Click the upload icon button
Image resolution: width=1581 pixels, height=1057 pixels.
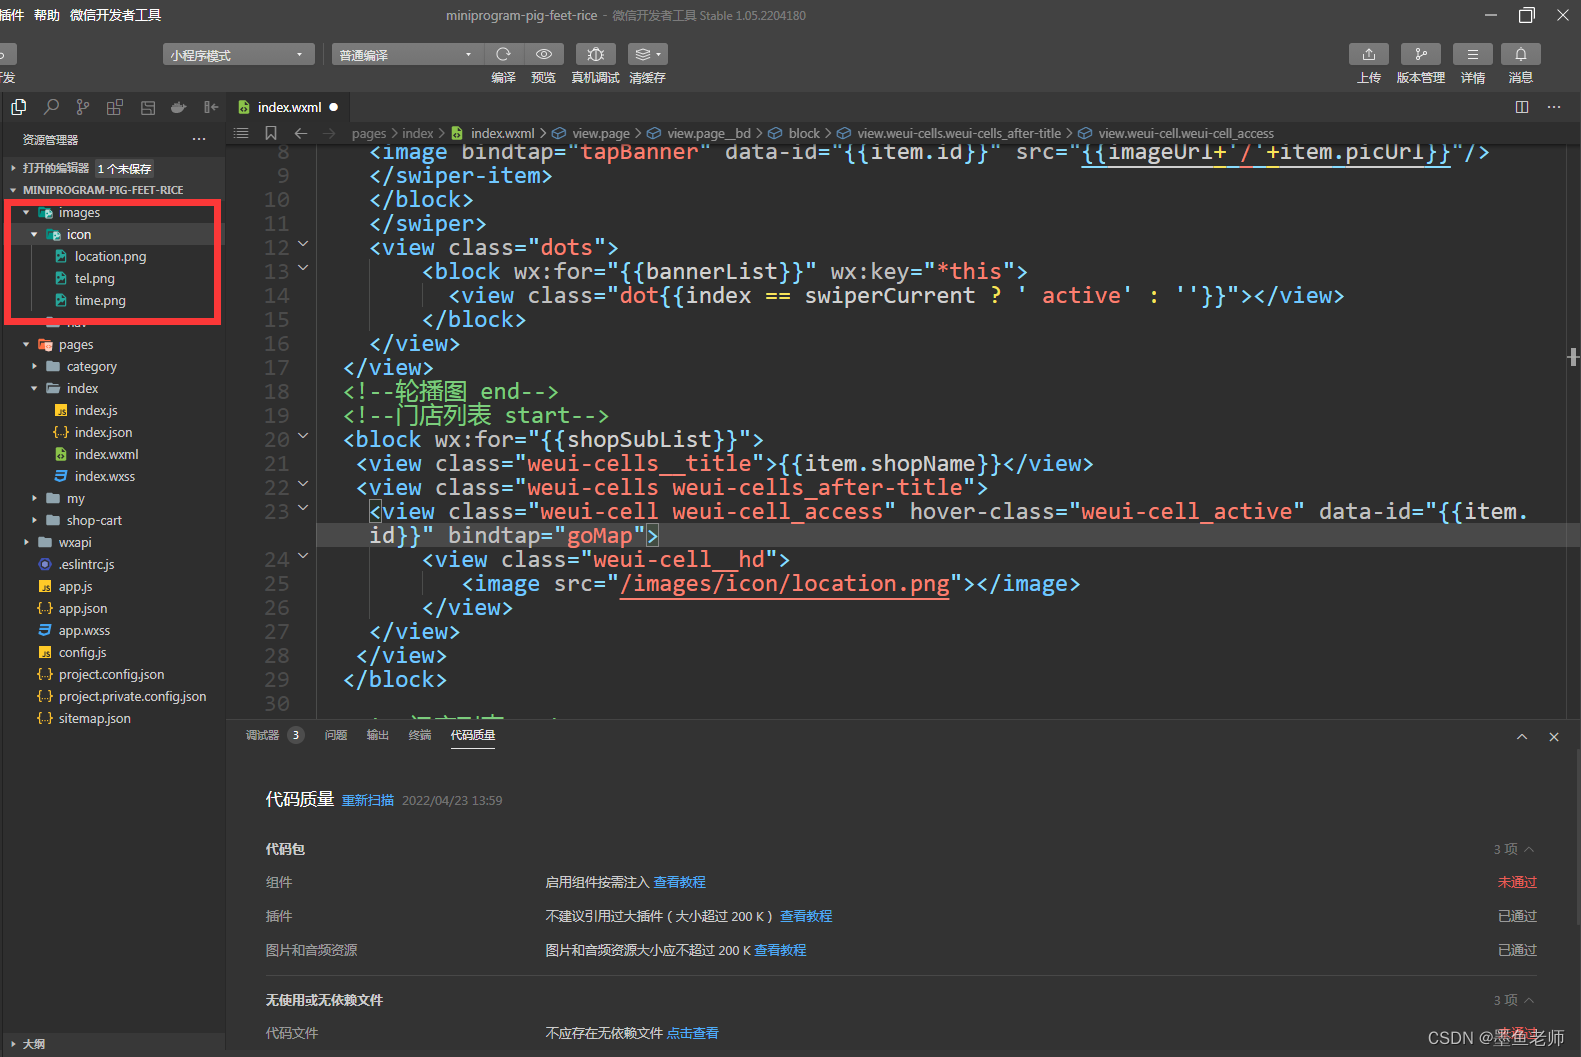point(1369,54)
